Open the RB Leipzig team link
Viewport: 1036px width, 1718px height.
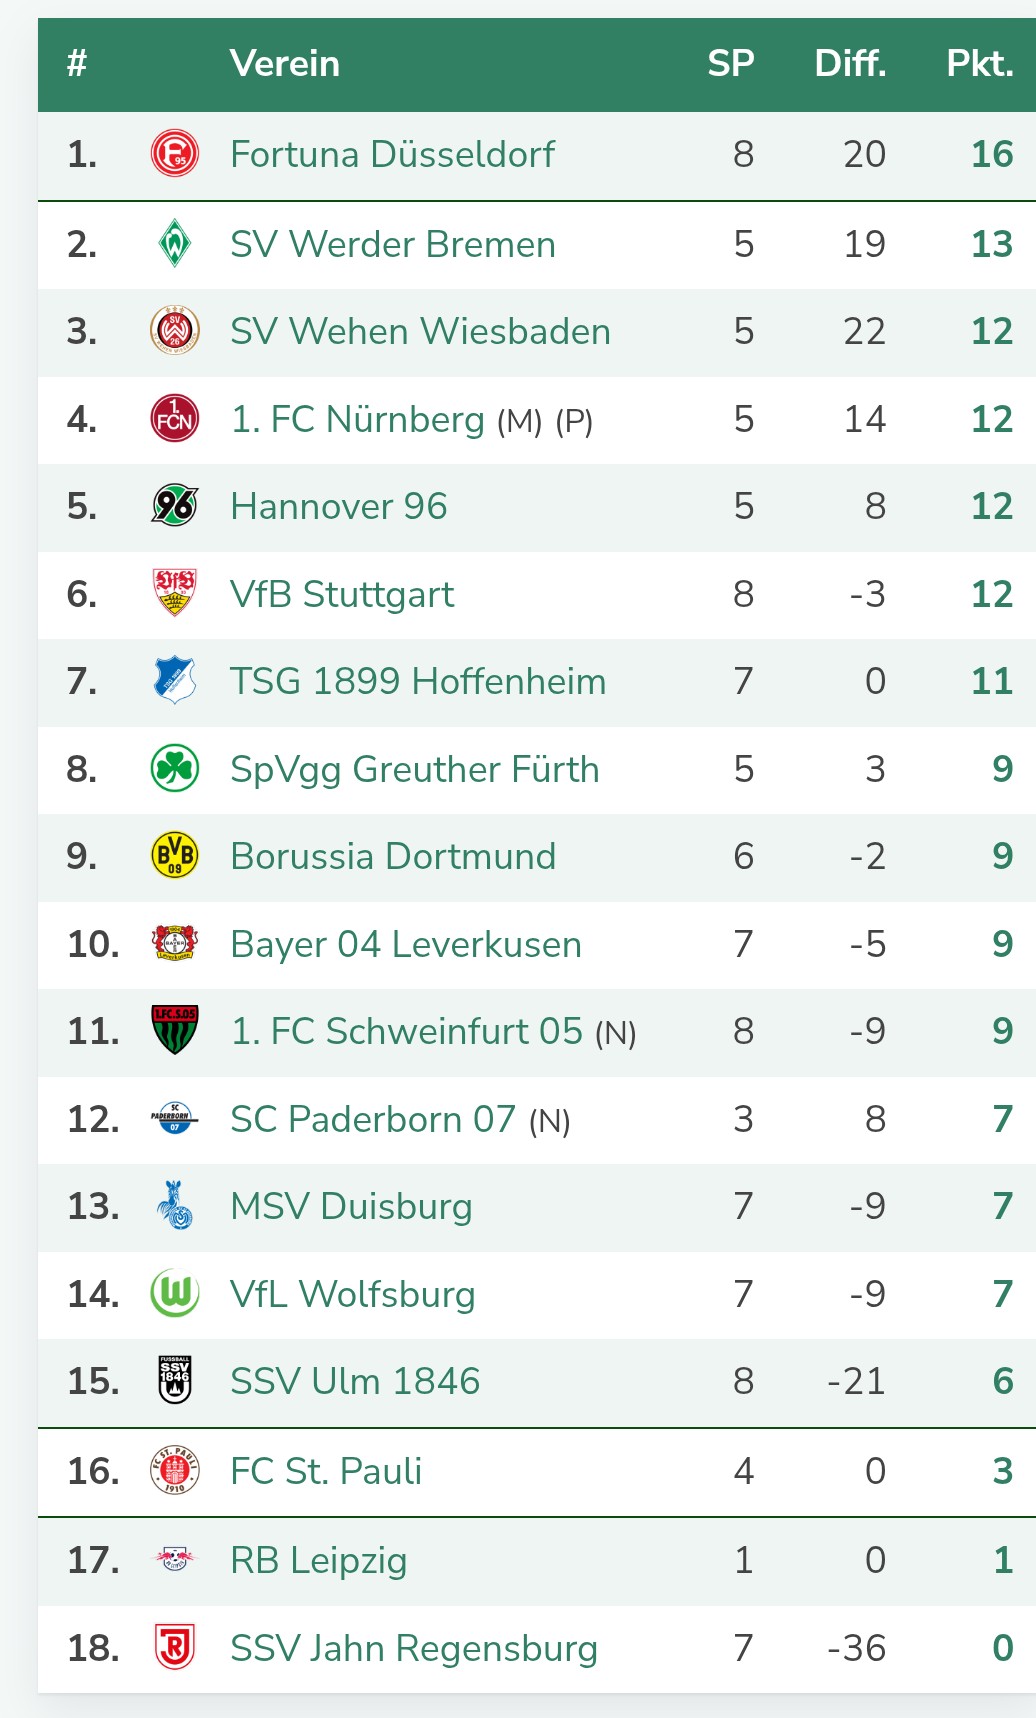pos(318,1560)
